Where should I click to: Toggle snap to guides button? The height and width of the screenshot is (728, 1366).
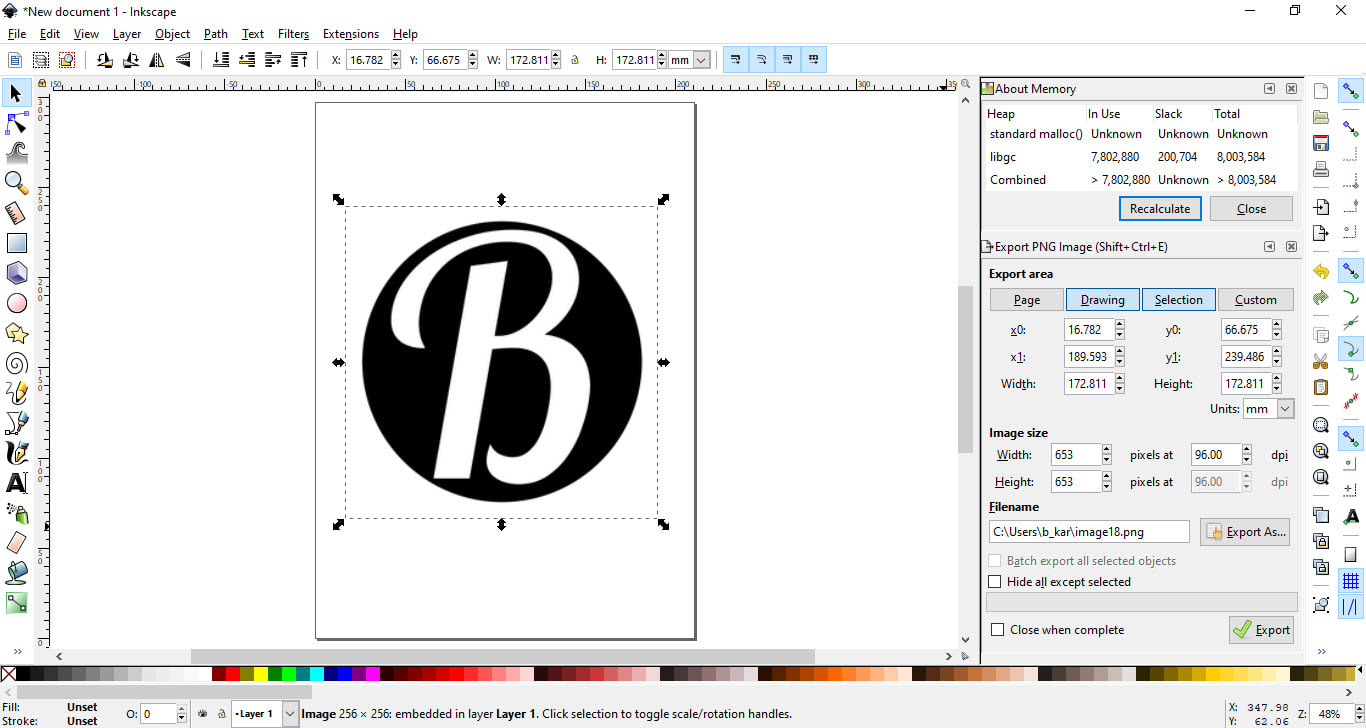(x=1351, y=607)
